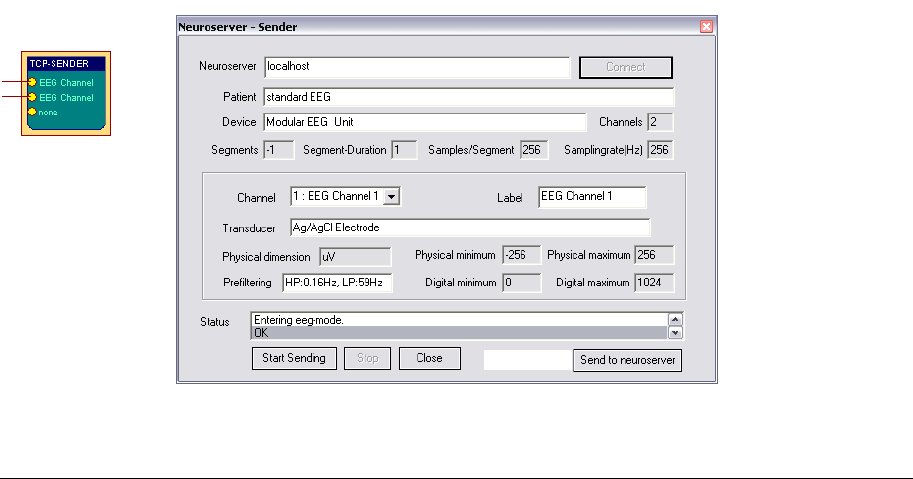Click the Patient field with standard EEG
Image resolution: width=913 pixels, height=479 pixels.
click(468, 97)
